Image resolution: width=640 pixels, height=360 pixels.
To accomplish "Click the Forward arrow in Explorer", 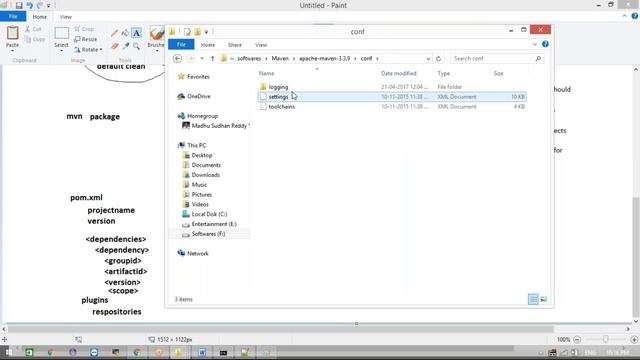I will 191,59.
